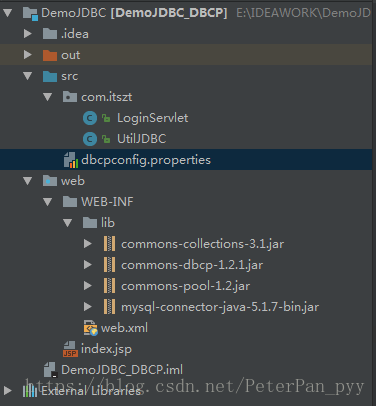Image resolution: width=376 pixels, height=406 pixels.
Task: Click the UtilJDBC public access lock icon
Action: (106, 139)
